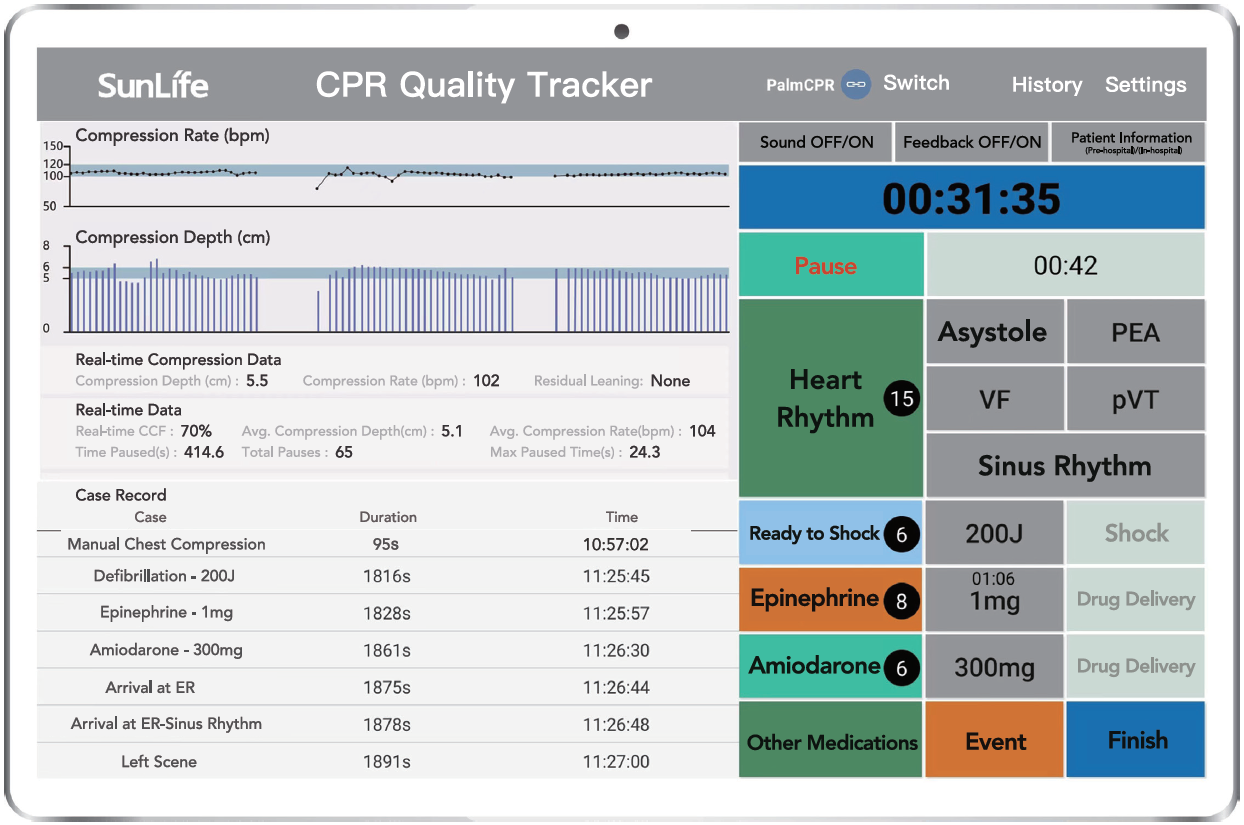Click the Ready to Shock count badge
This screenshot has width=1244, height=825.
click(x=901, y=535)
